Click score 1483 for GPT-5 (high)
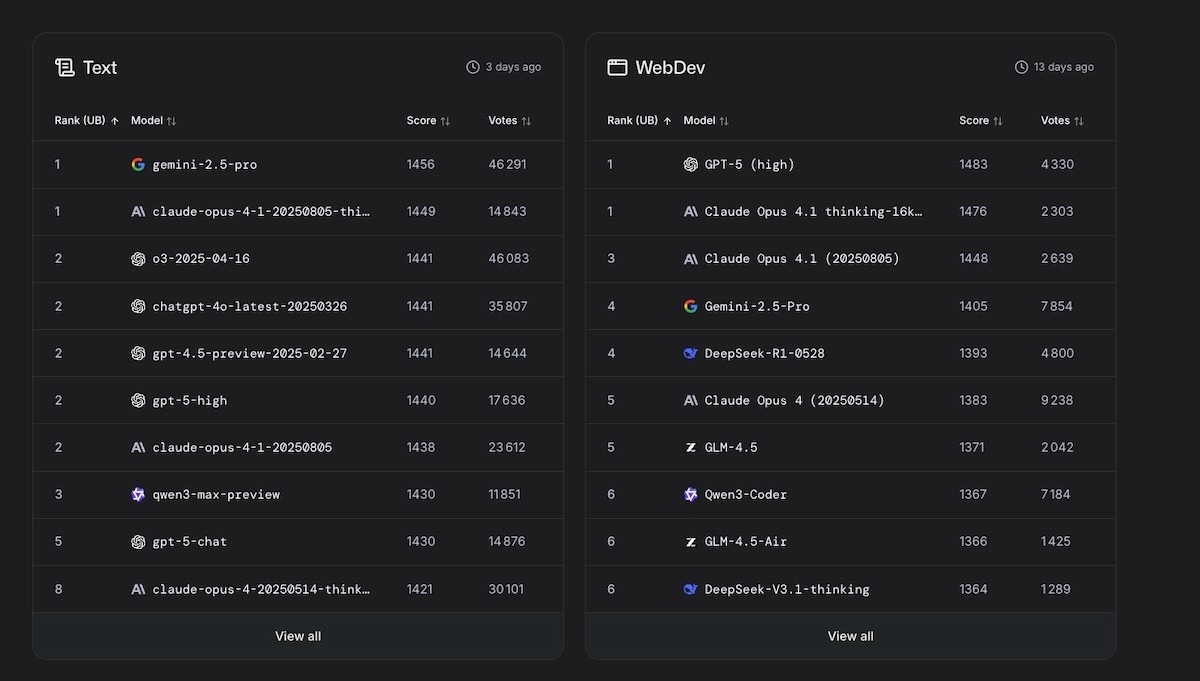The image size is (1200, 681). (x=973, y=164)
